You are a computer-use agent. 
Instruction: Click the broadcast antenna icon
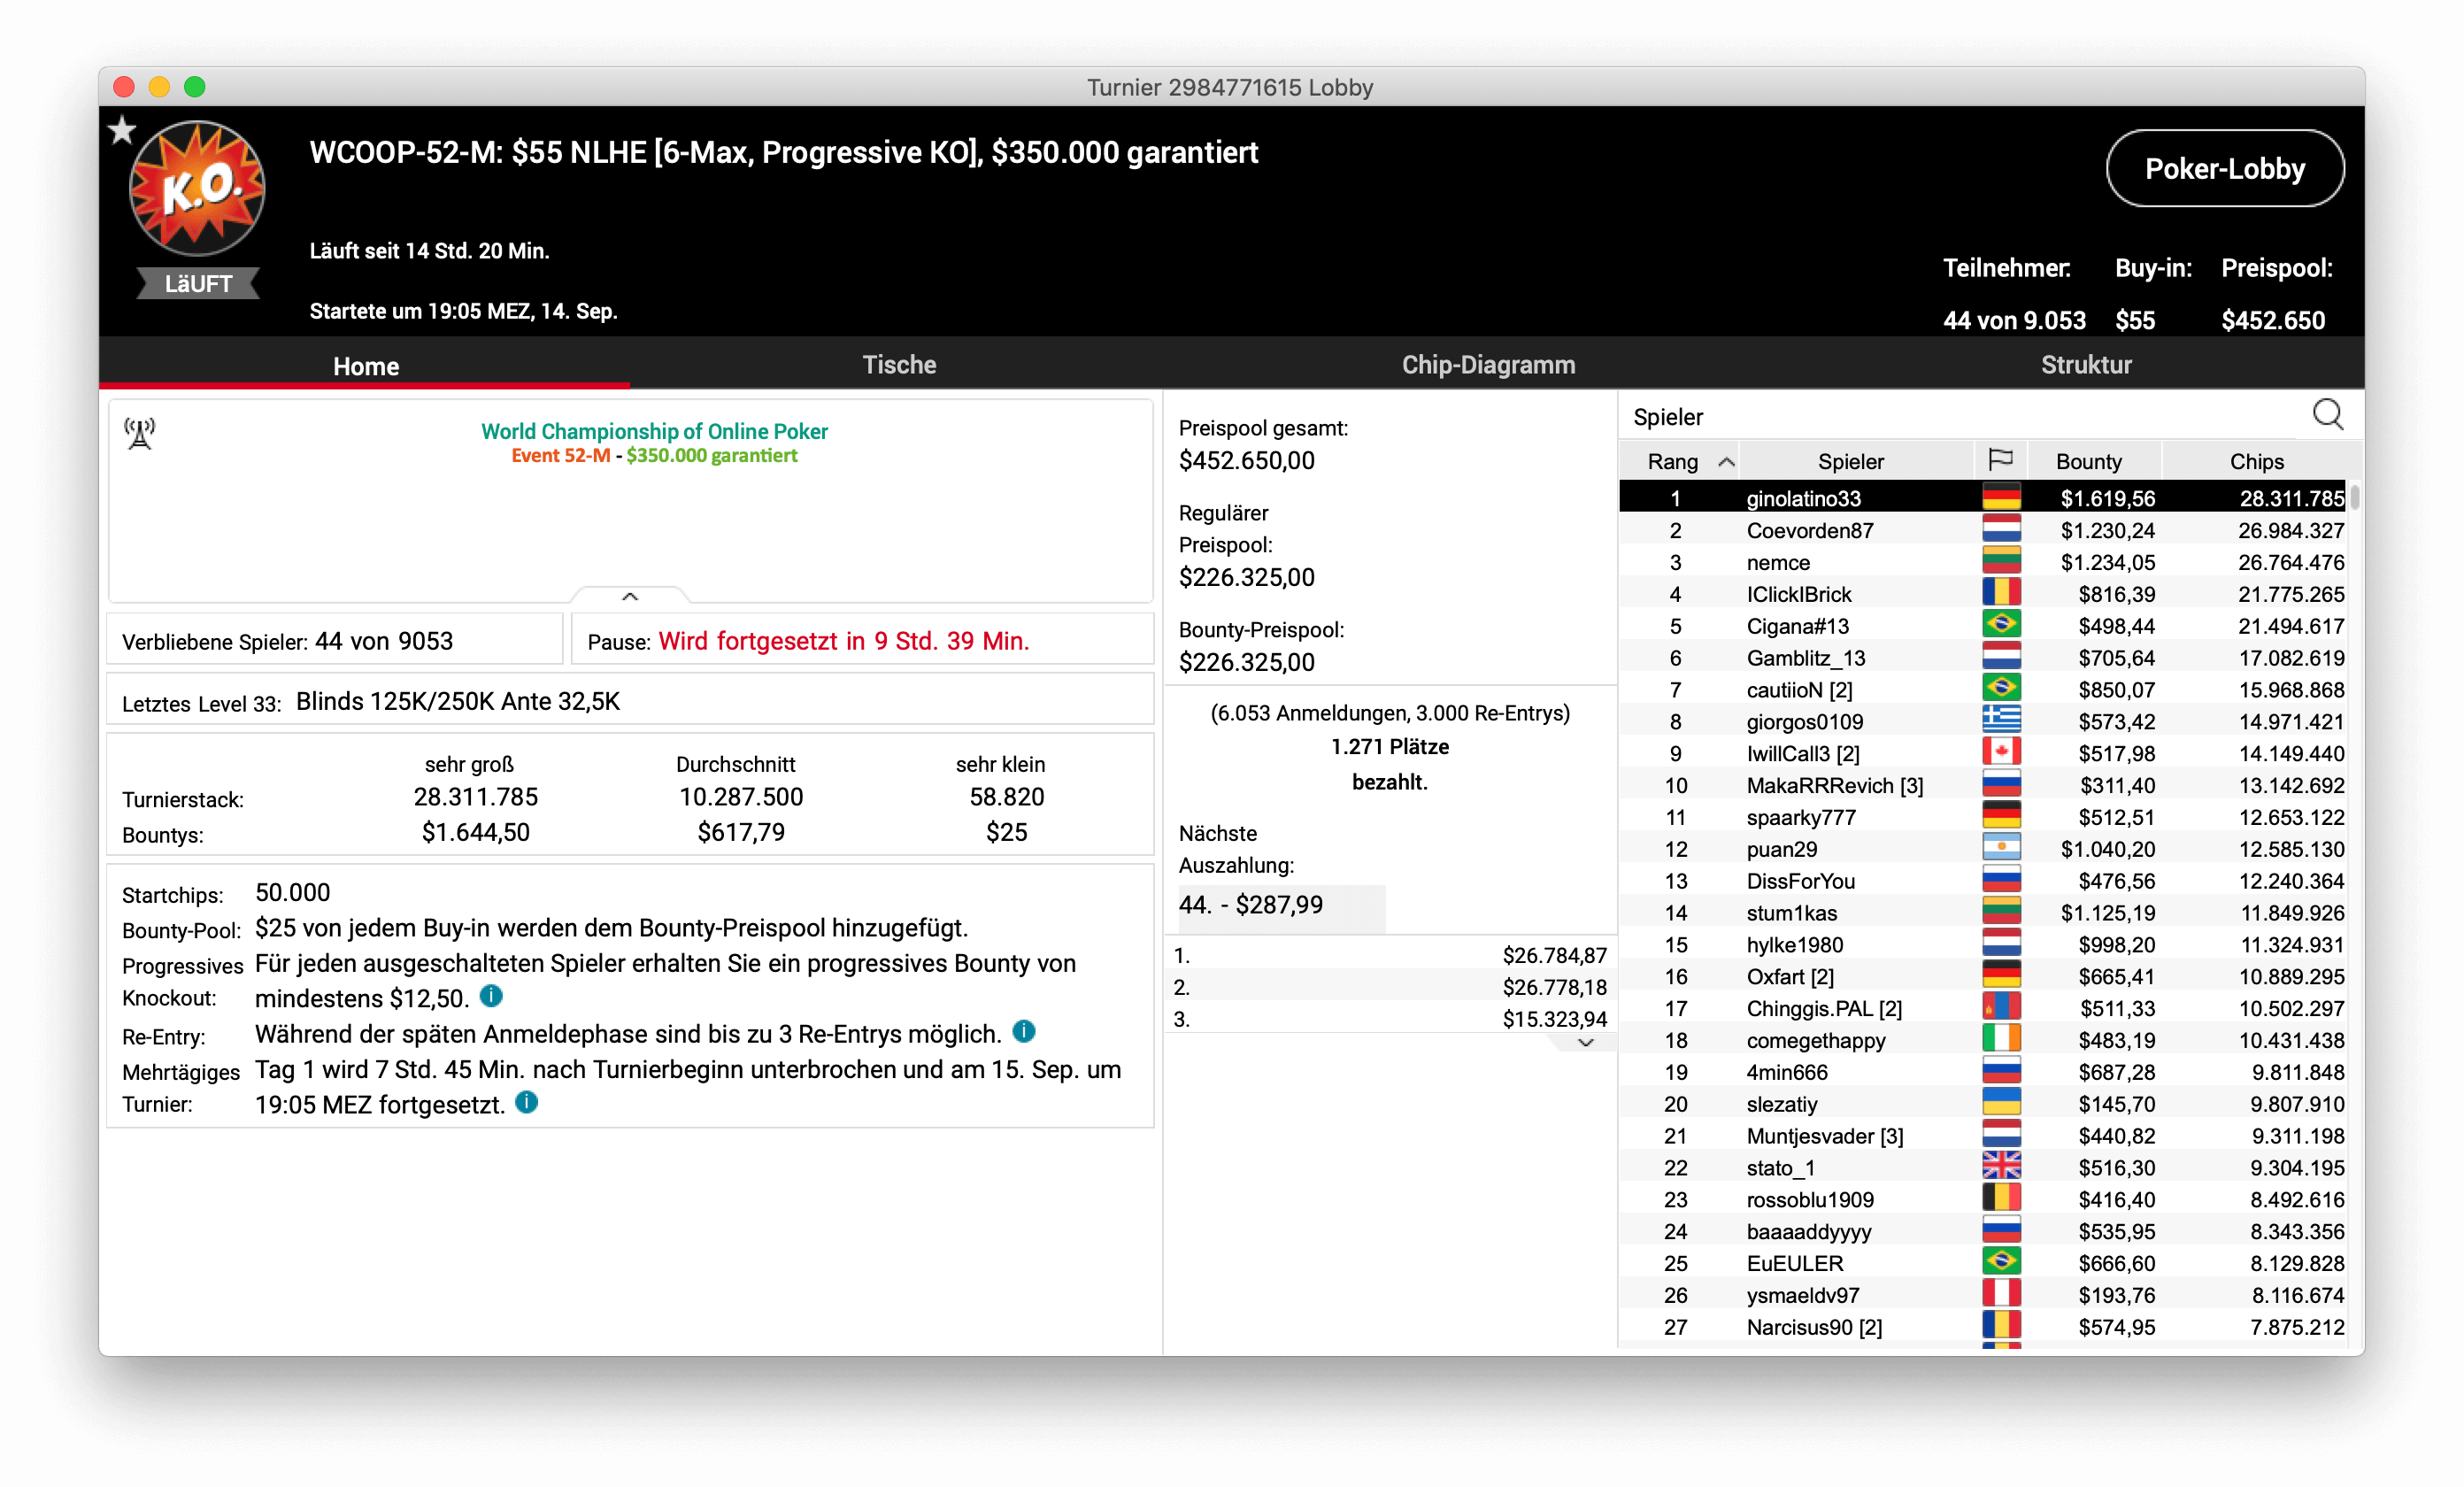140,434
